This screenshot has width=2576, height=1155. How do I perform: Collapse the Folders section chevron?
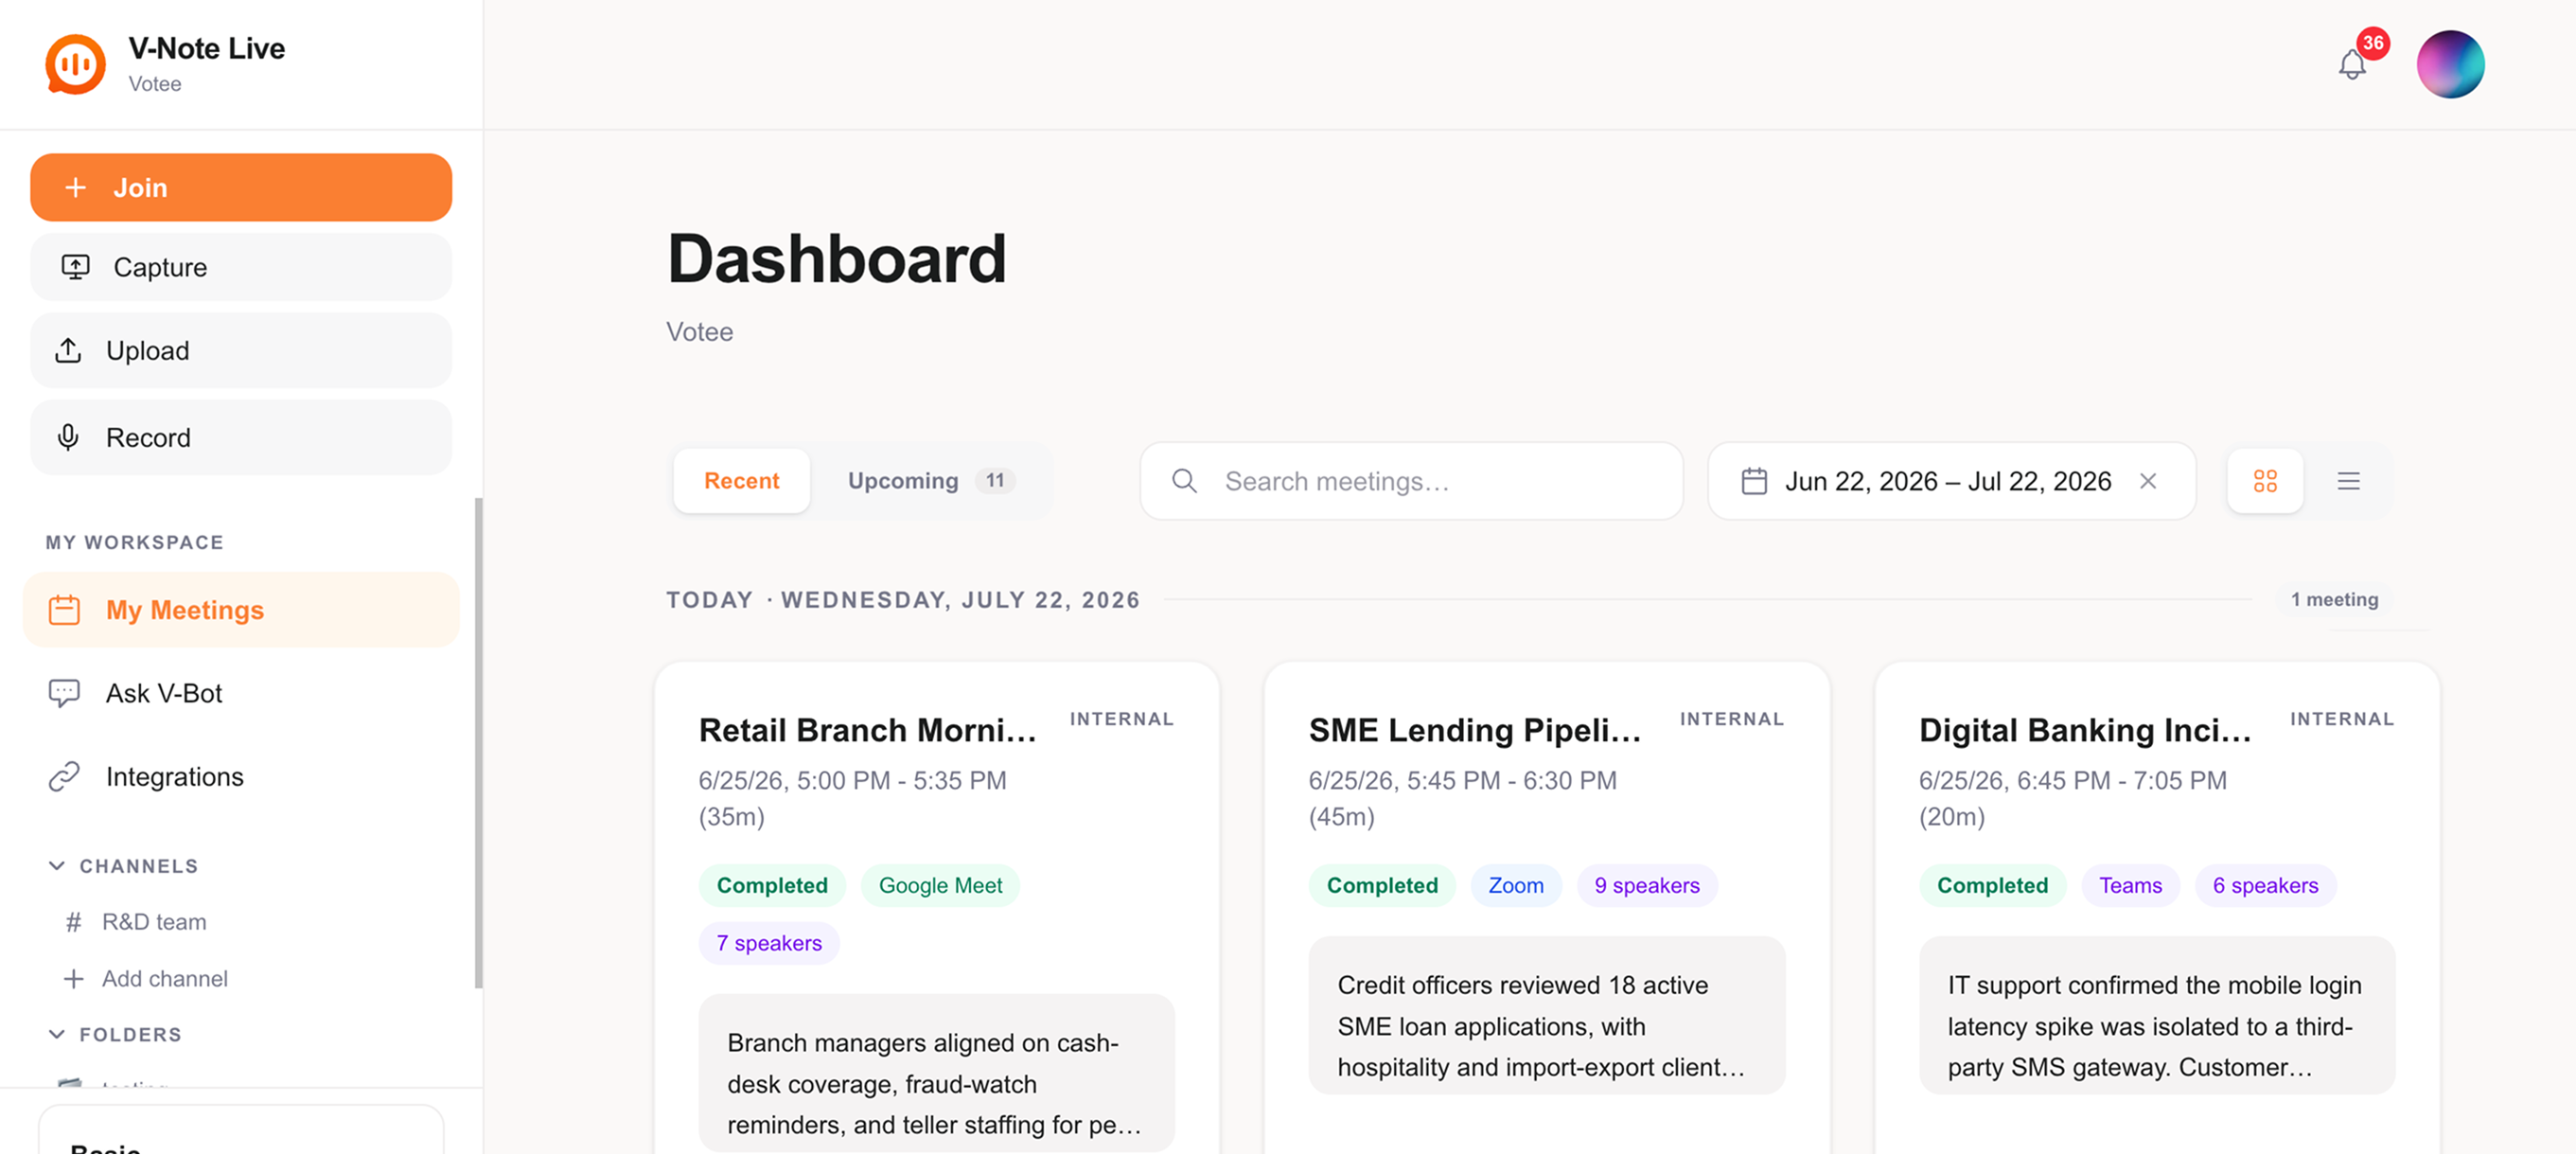(x=57, y=1034)
